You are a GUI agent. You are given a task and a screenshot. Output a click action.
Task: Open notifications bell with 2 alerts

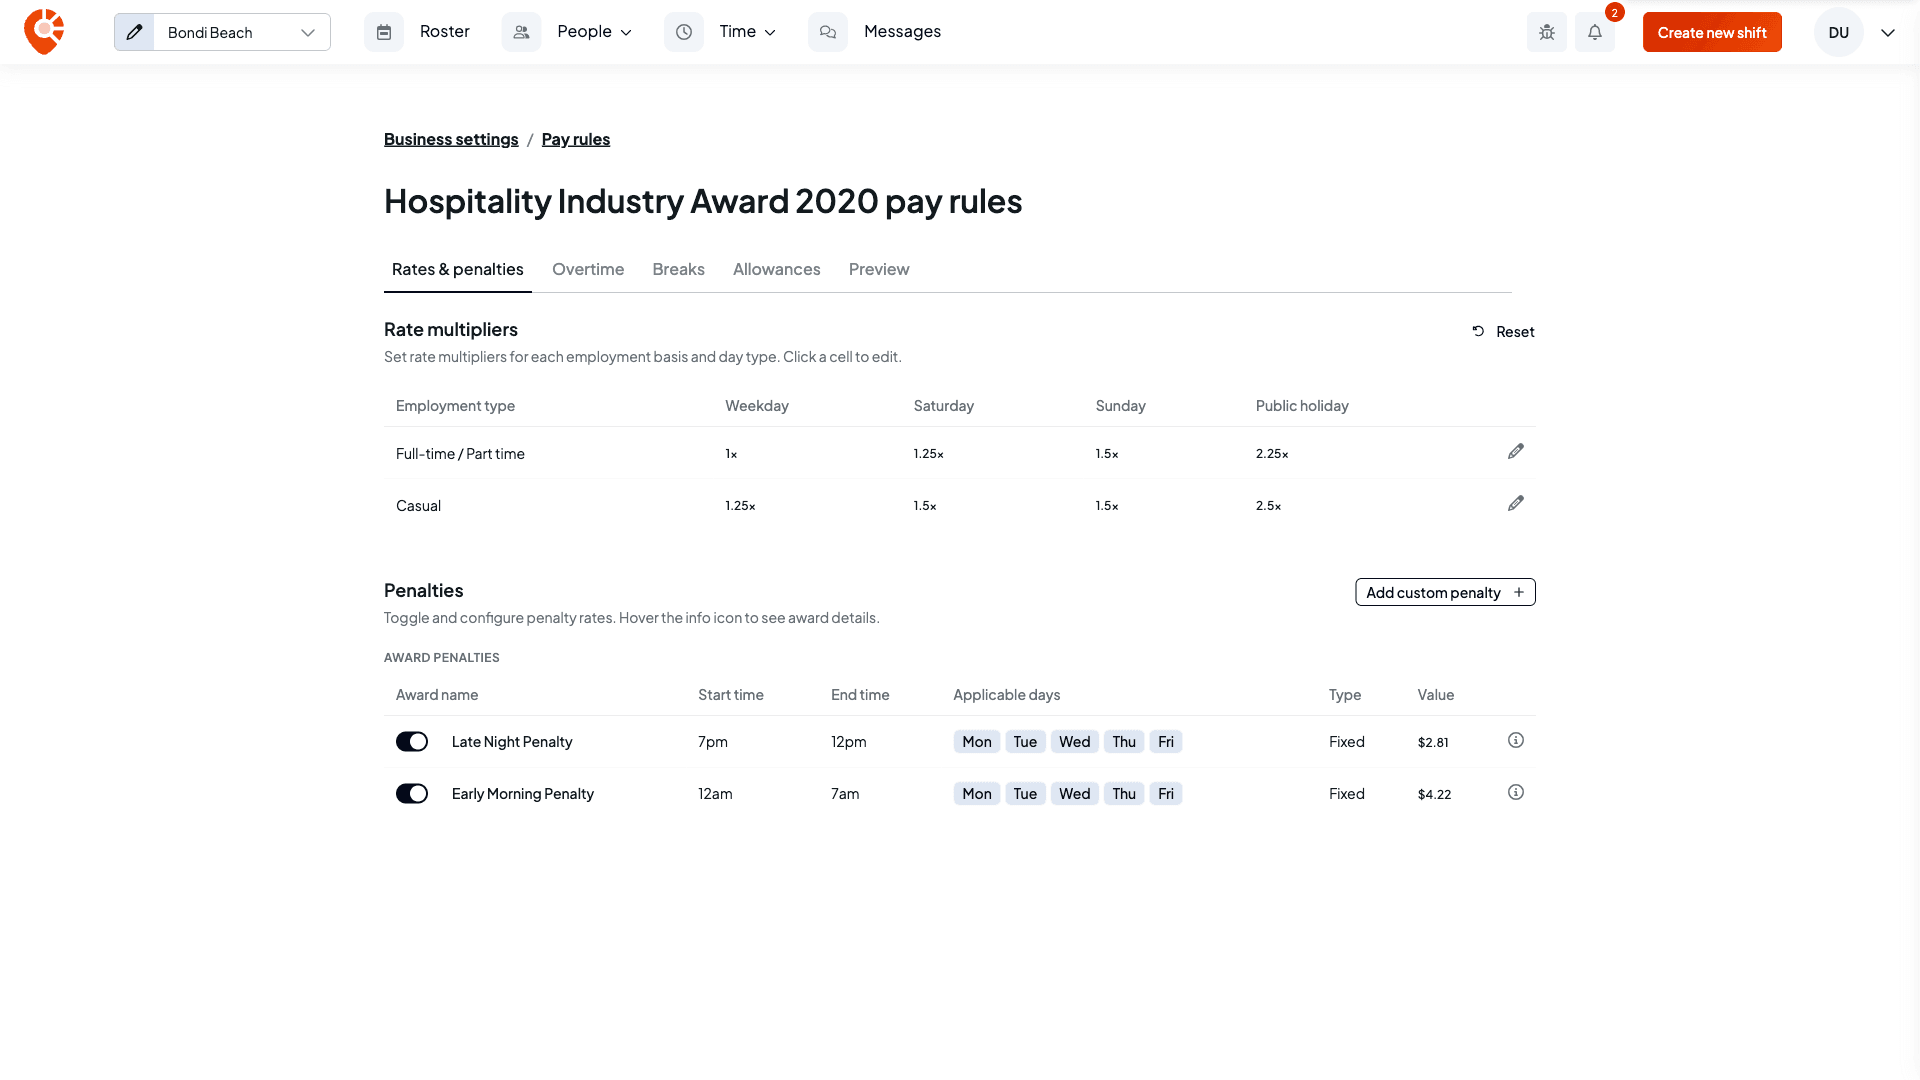[1595, 32]
